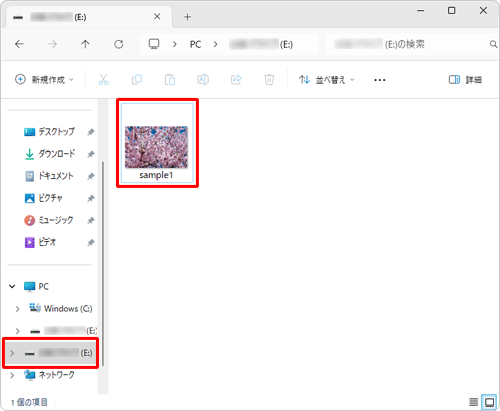Viewport: 500px width, 411px height.
Task: Click the Delete trash can icon
Action: pos(269,80)
